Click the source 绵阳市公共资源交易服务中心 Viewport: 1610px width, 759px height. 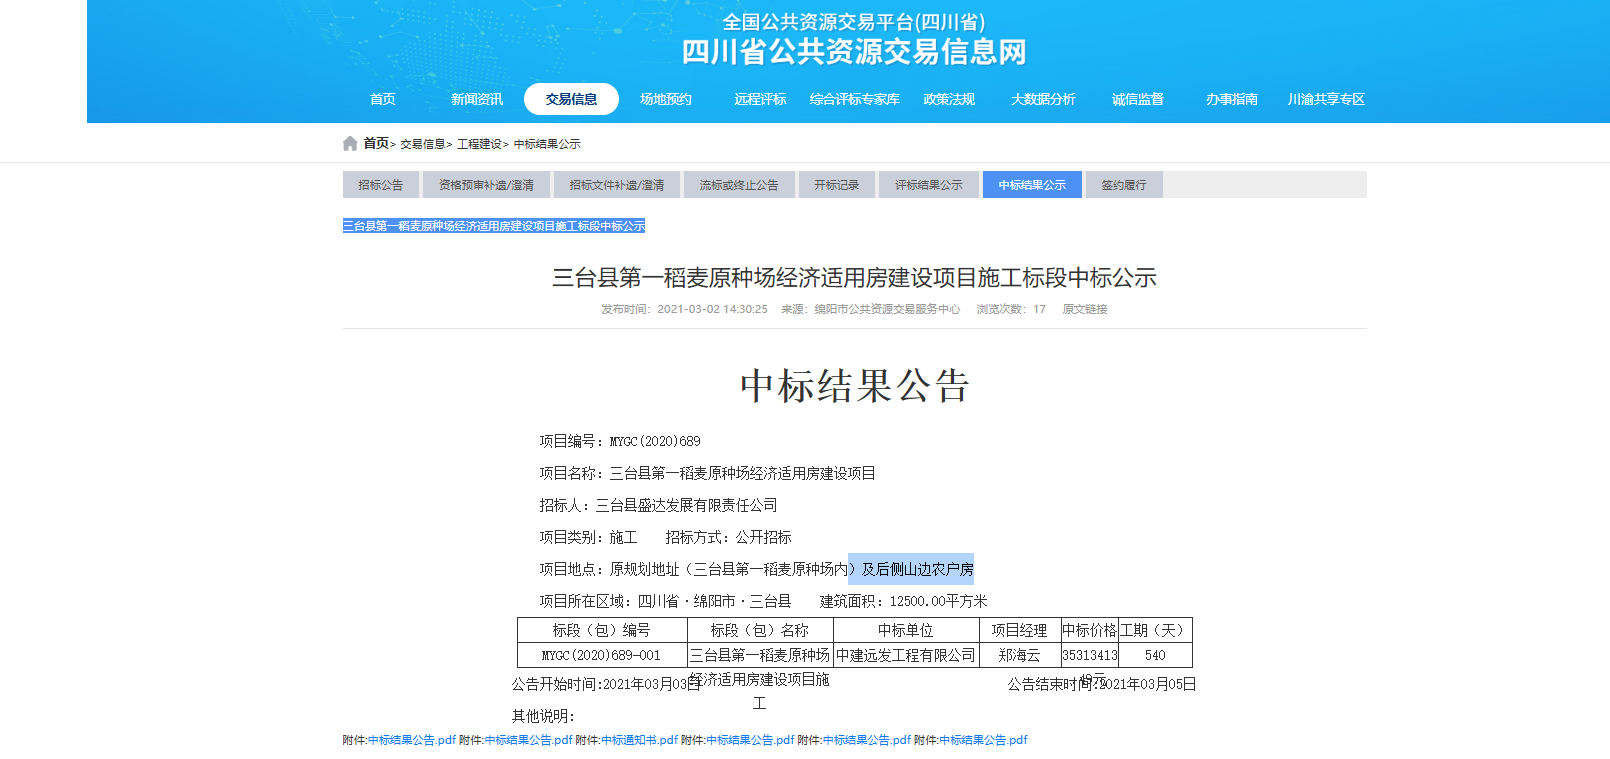[x=887, y=309]
